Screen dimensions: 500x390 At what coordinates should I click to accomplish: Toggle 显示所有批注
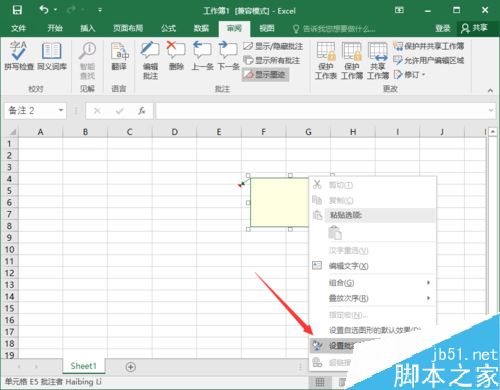tap(271, 60)
